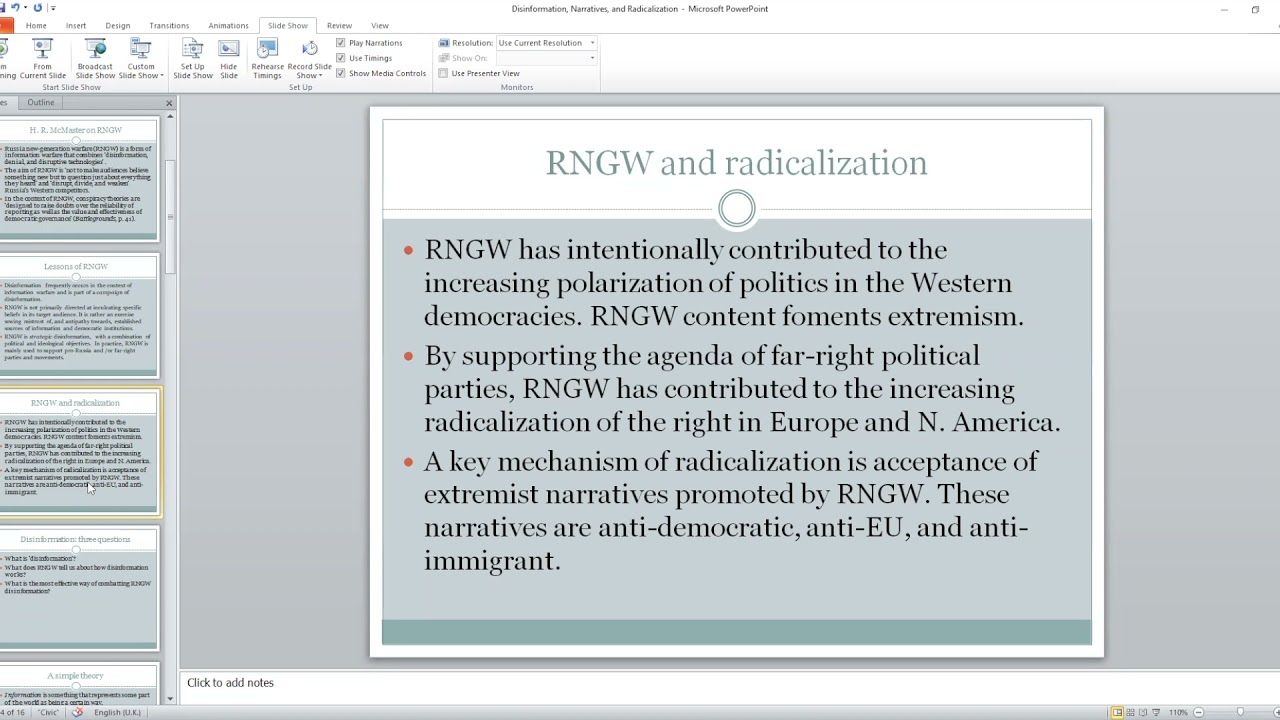Select 'A simple theory' slide thumbnail
Image resolution: width=1280 pixels, height=720 pixels.
(x=79, y=686)
